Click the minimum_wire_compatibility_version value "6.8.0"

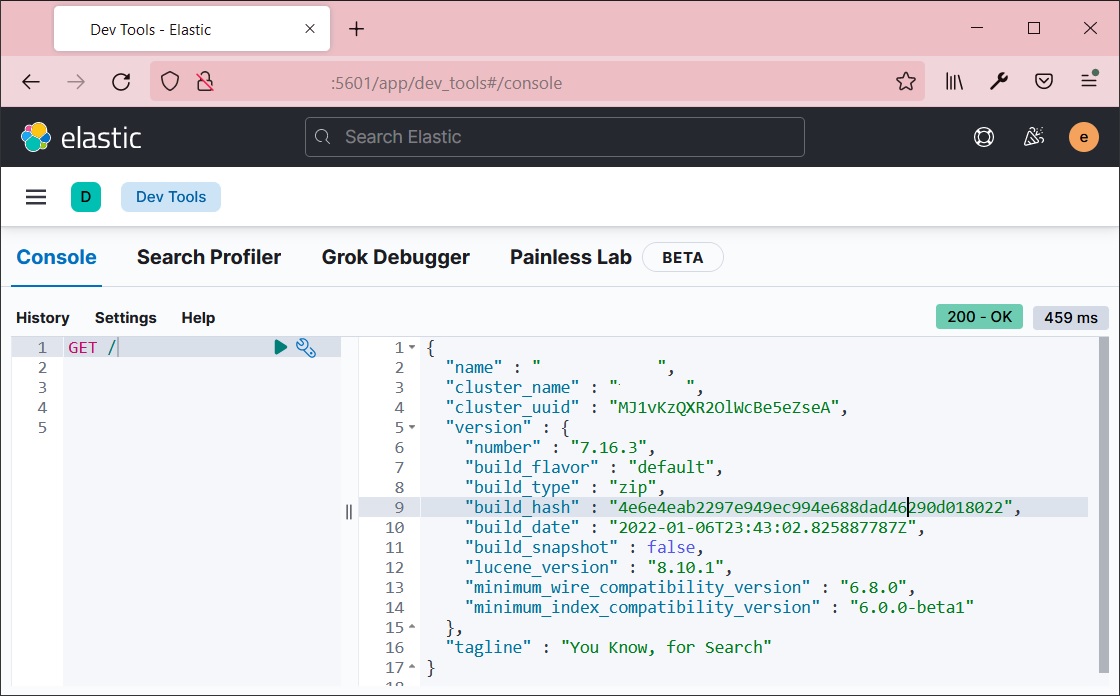[872, 588]
